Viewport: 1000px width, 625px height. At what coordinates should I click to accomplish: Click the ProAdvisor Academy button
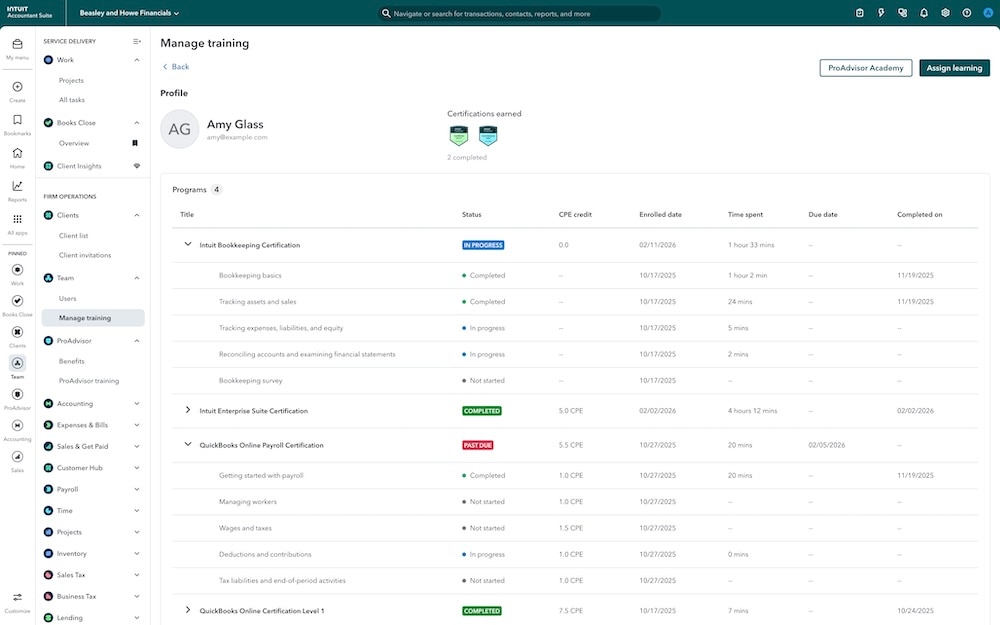point(865,68)
